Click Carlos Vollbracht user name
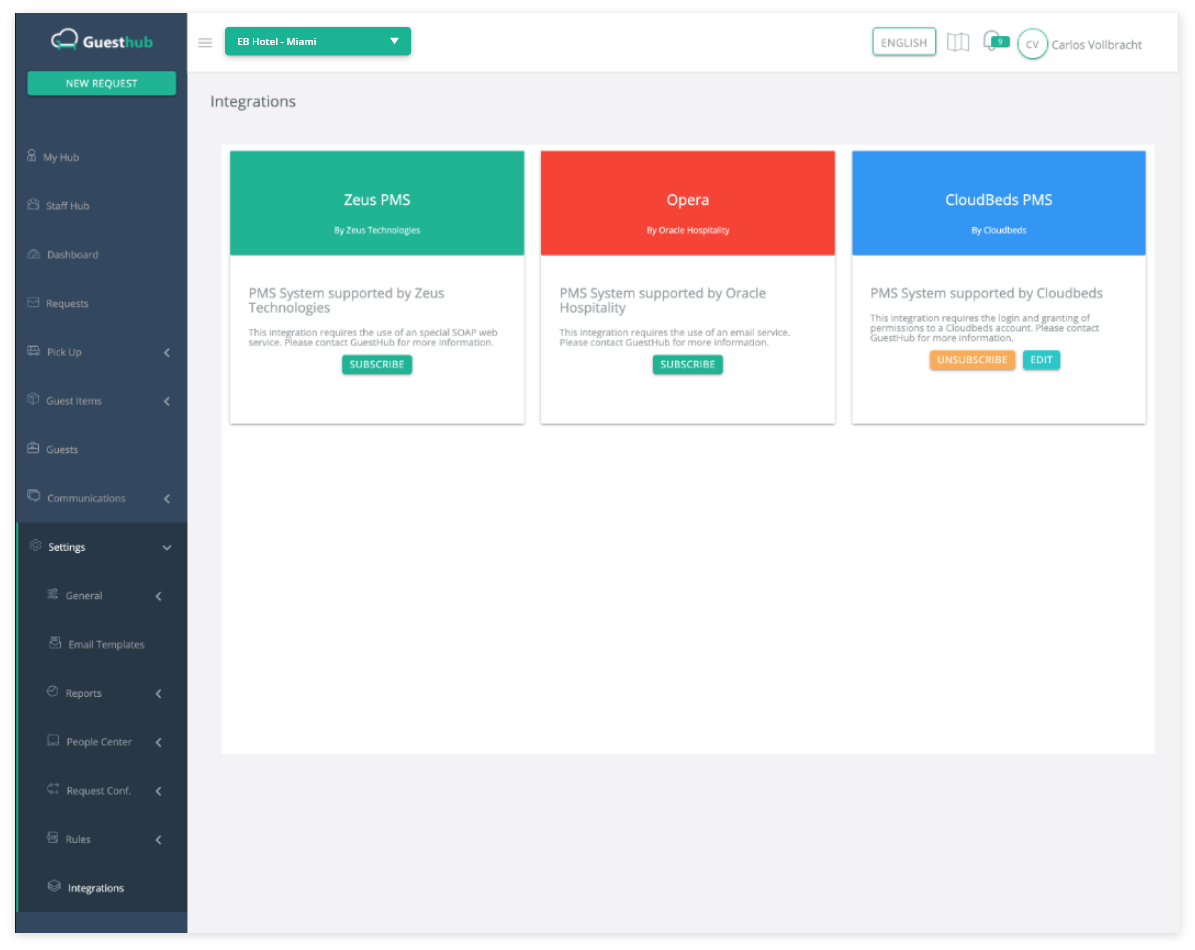 point(1097,45)
